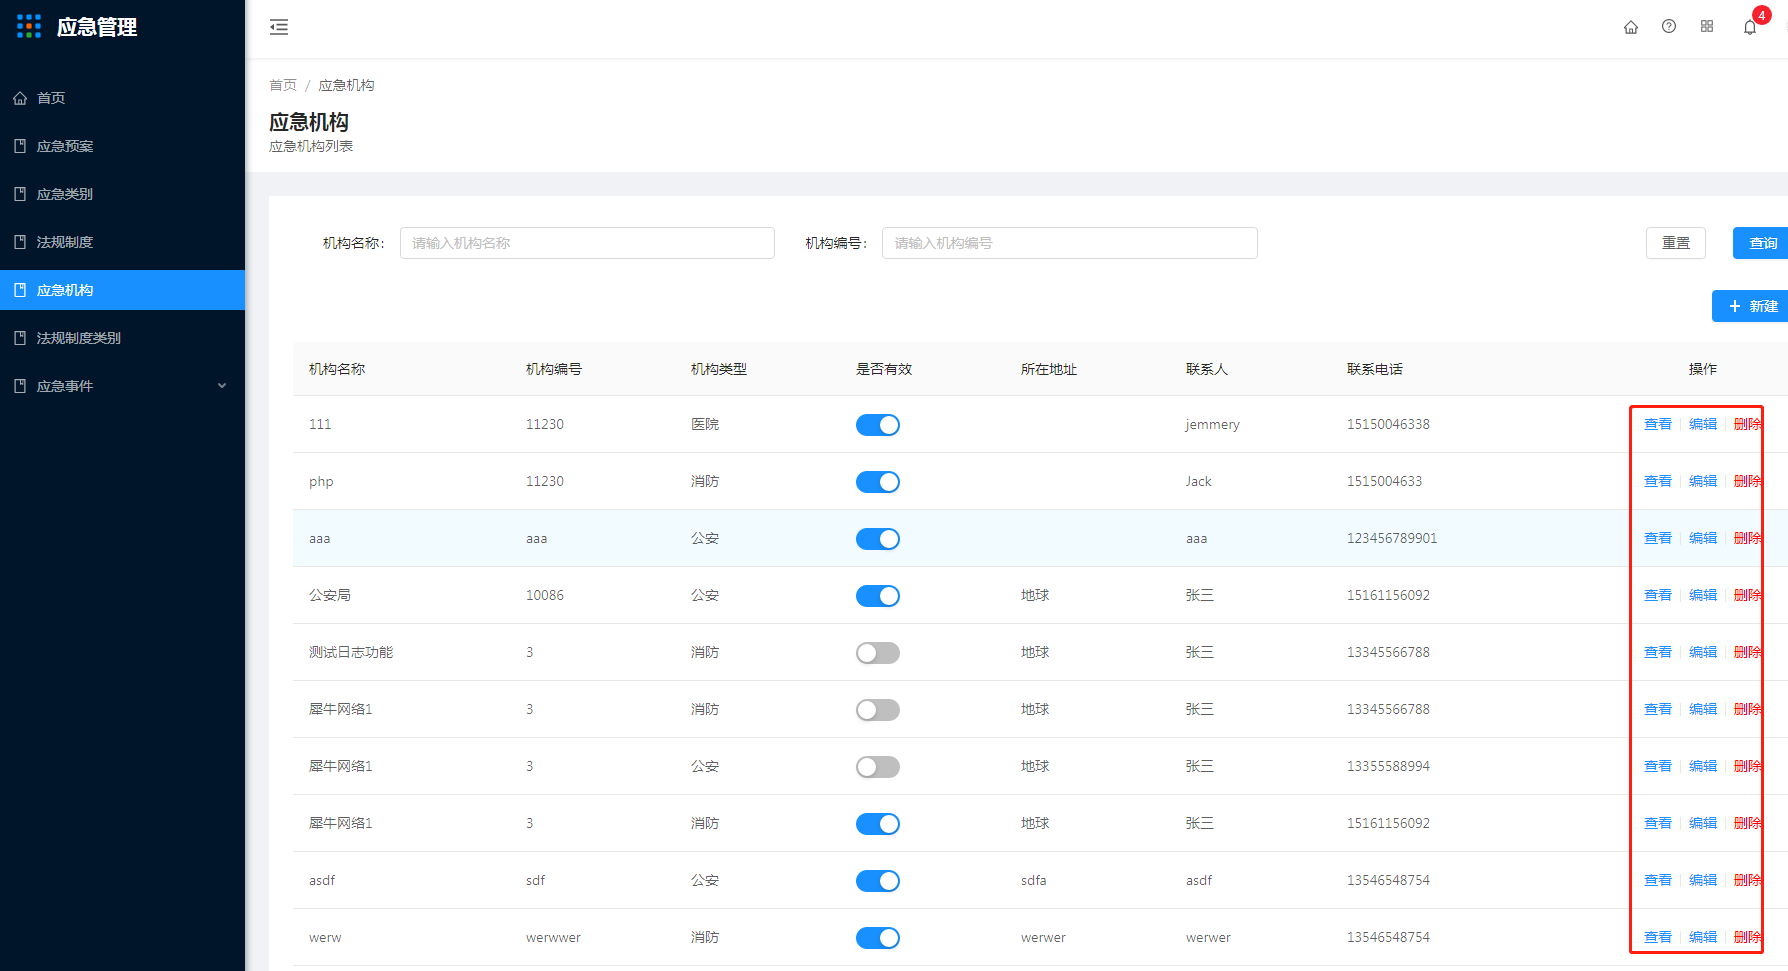The height and width of the screenshot is (971, 1788).
Task: Click address cell sdfa
Action: tap(1034, 880)
